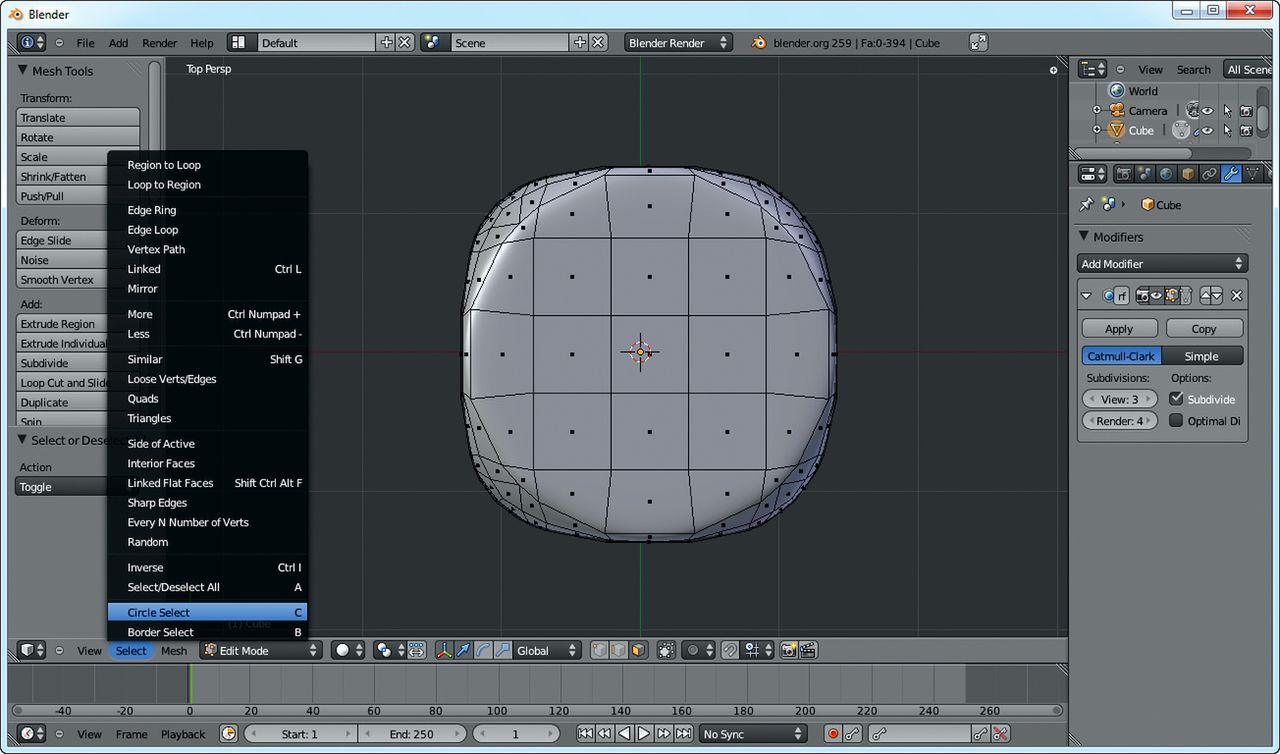Play the timeline animation forward
Viewport: 1280px width, 754px height.
[x=644, y=734]
